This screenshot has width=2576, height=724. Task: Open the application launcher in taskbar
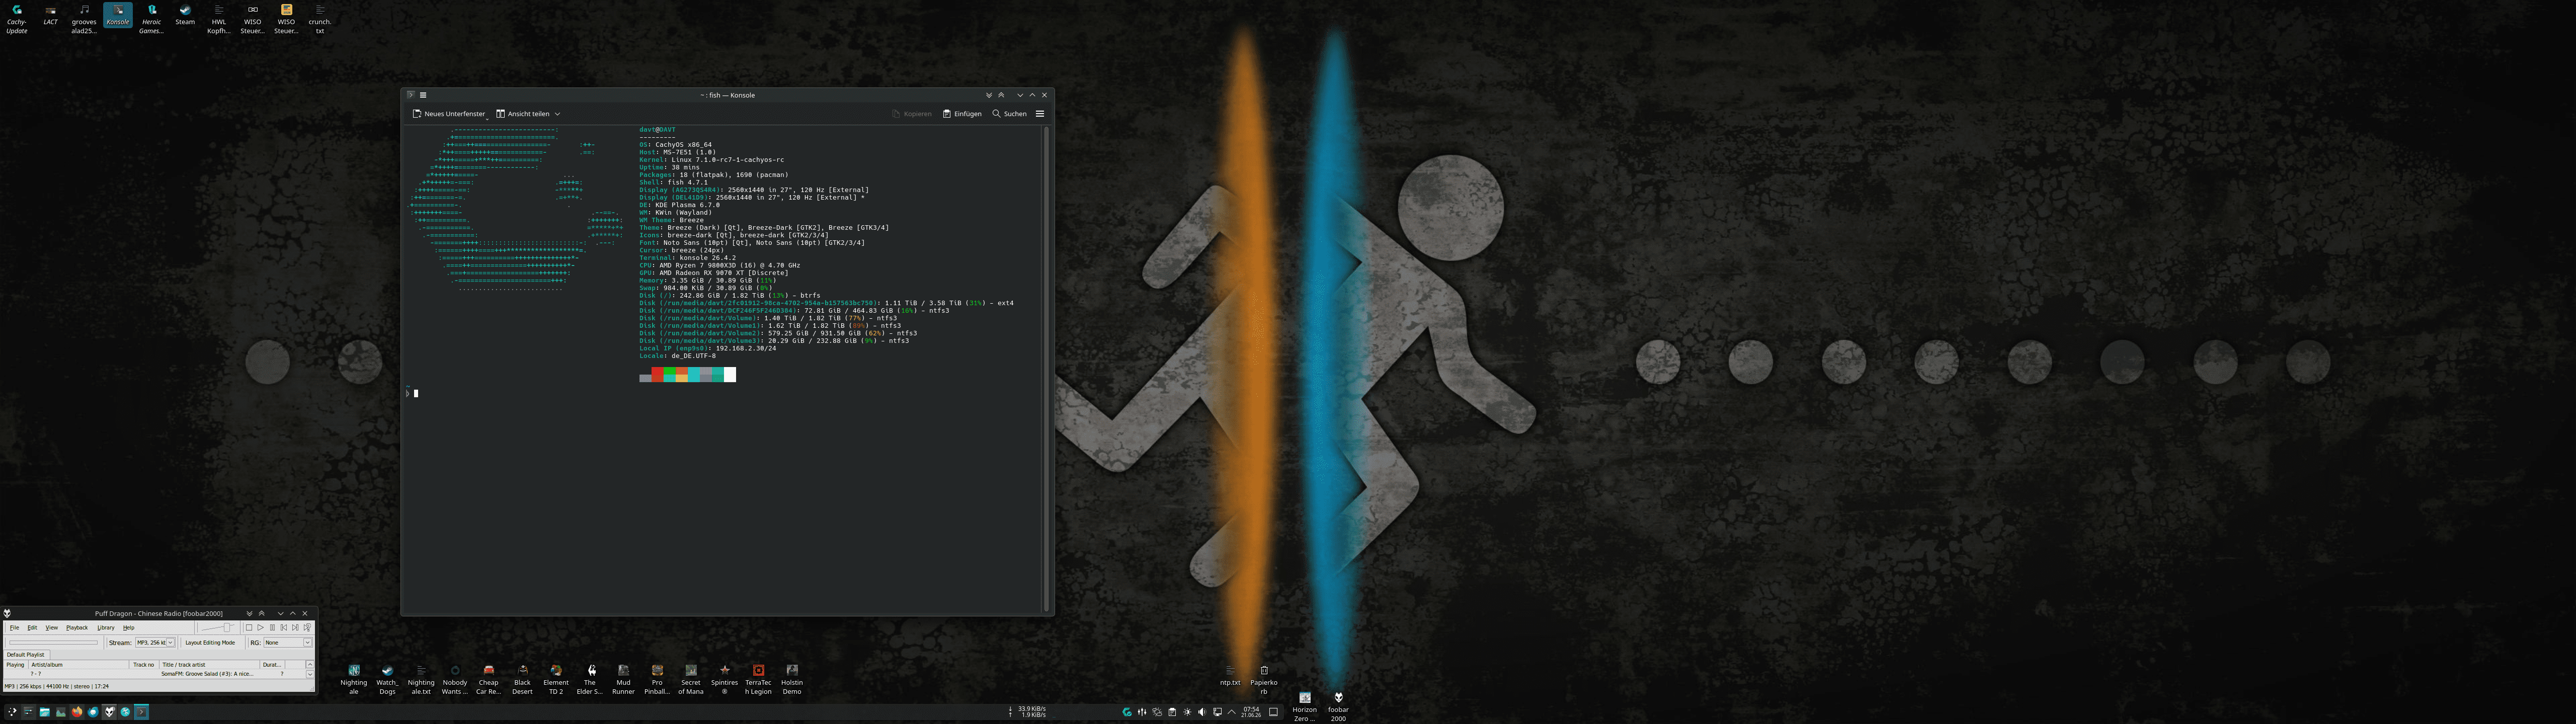click(x=12, y=712)
